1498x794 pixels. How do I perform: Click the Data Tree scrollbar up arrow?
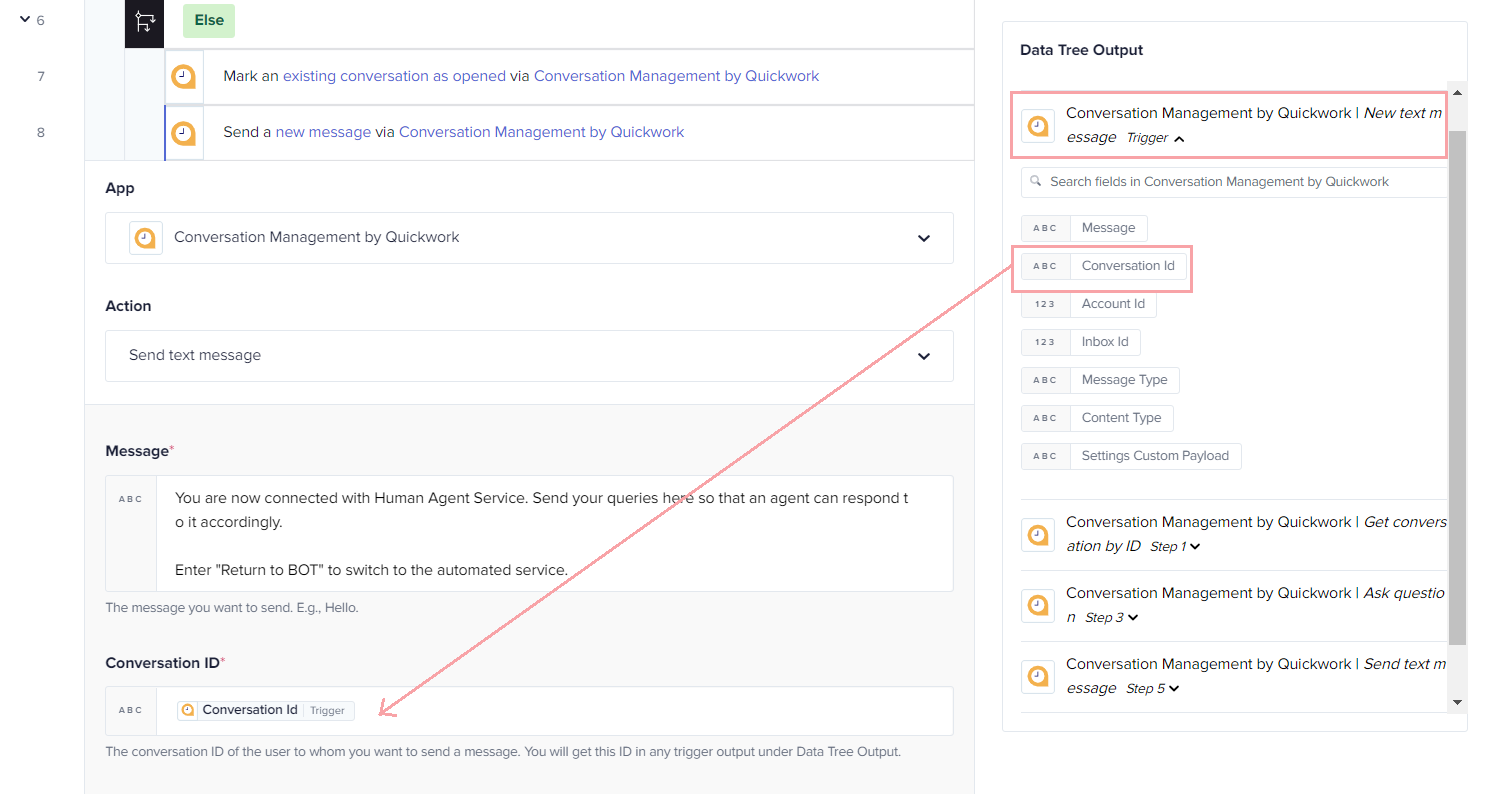pos(1457,93)
